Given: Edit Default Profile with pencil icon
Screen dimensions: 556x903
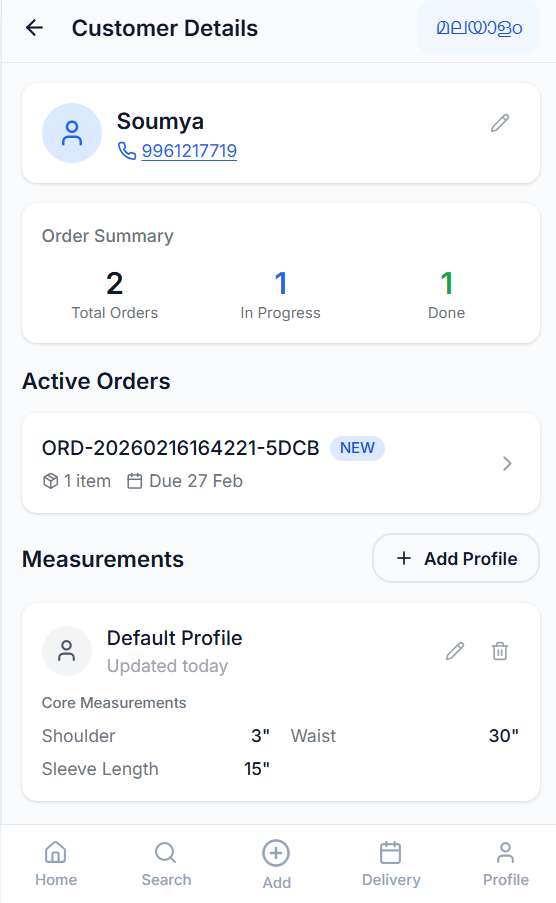Looking at the screenshot, I should [x=455, y=651].
